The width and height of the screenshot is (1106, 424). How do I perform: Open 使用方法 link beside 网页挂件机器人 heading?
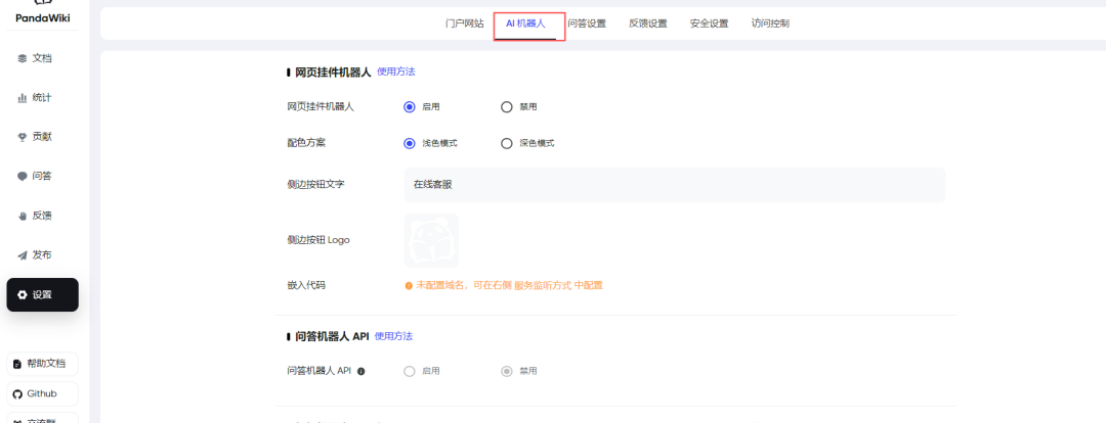click(x=396, y=72)
